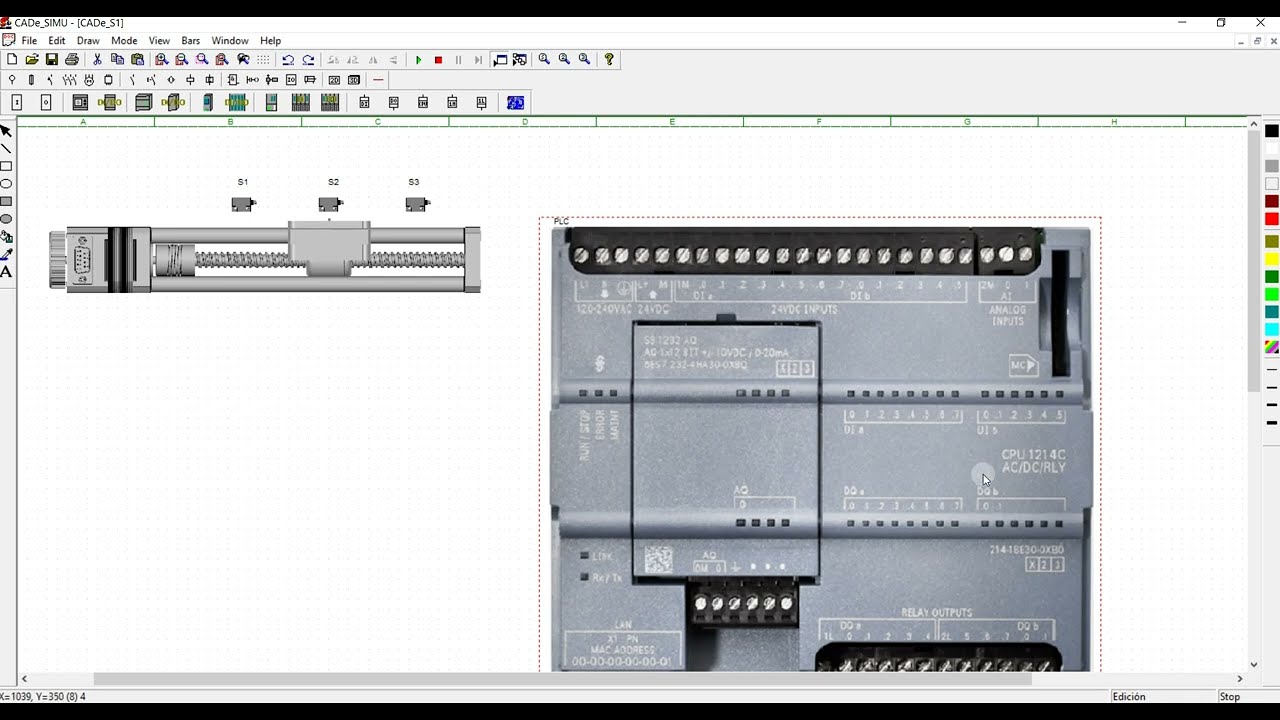Select the line drawing tool

pyautogui.click(x=6, y=149)
